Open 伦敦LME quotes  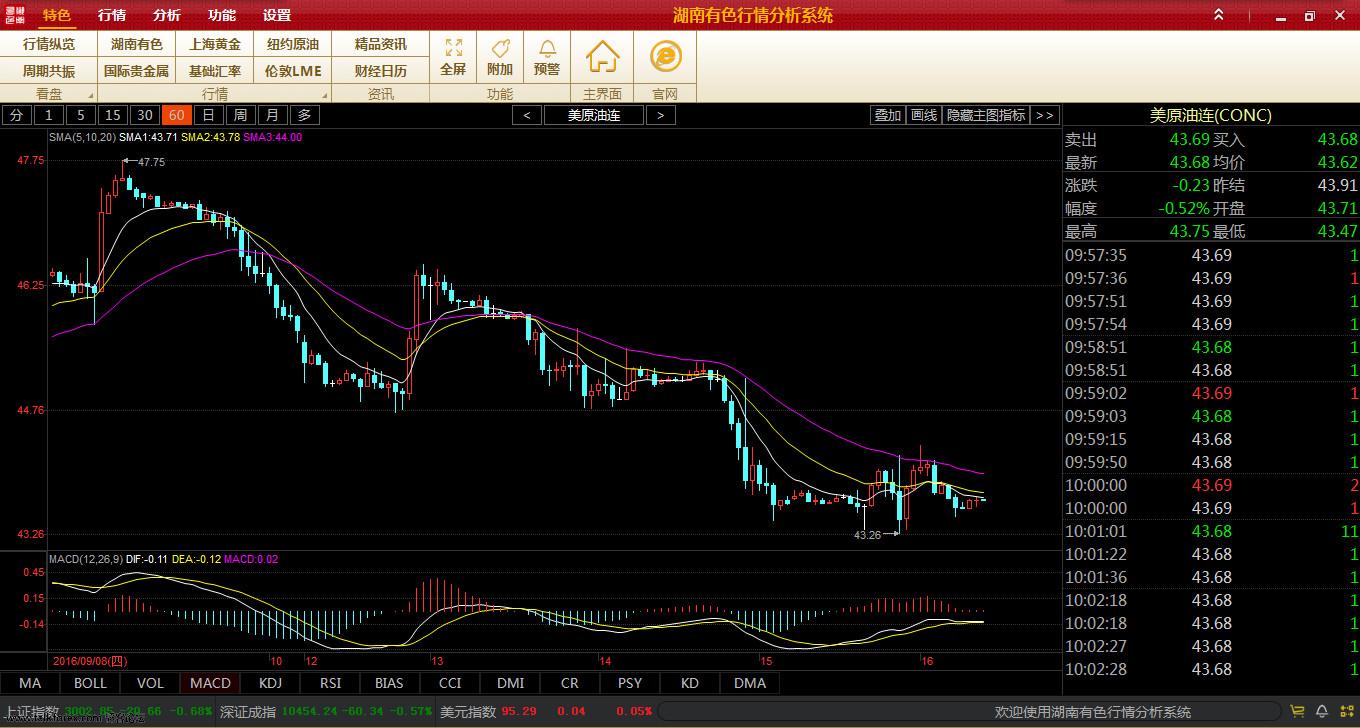[293, 71]
